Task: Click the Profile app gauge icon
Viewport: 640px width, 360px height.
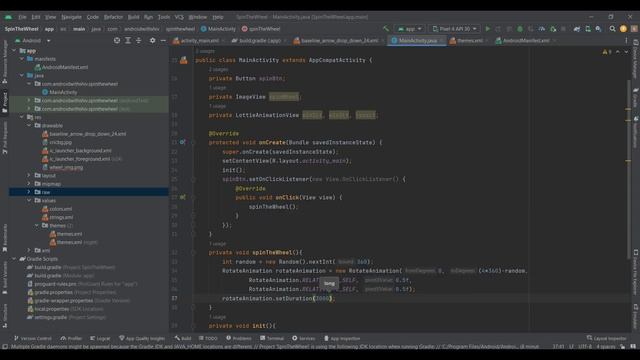Action: point(542,29)
